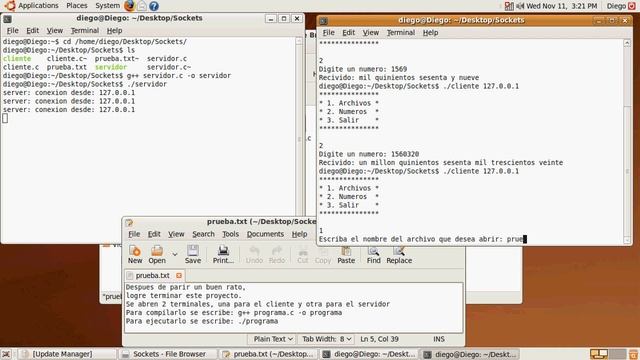Click the INS indicator in gedit status bar
This screenshot has width=640, height=360.
pos(439,339)
